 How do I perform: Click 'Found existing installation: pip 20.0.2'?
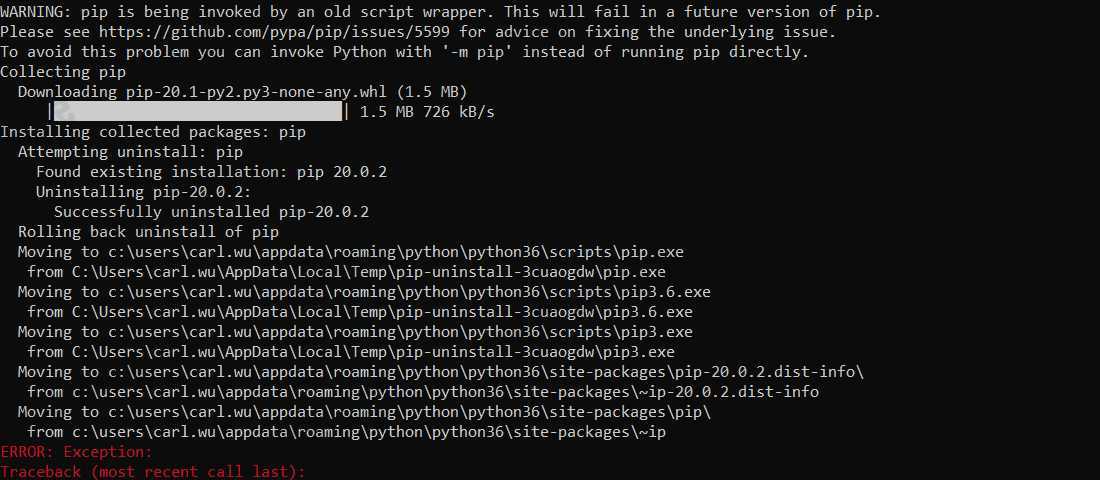tap(211, 172)
